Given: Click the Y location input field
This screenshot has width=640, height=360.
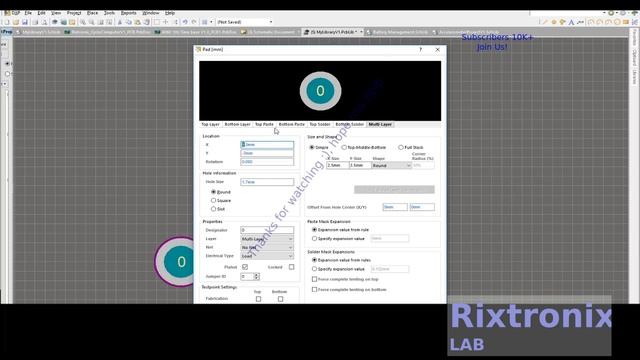Looking at the screenshot, I should pos(267,153).
